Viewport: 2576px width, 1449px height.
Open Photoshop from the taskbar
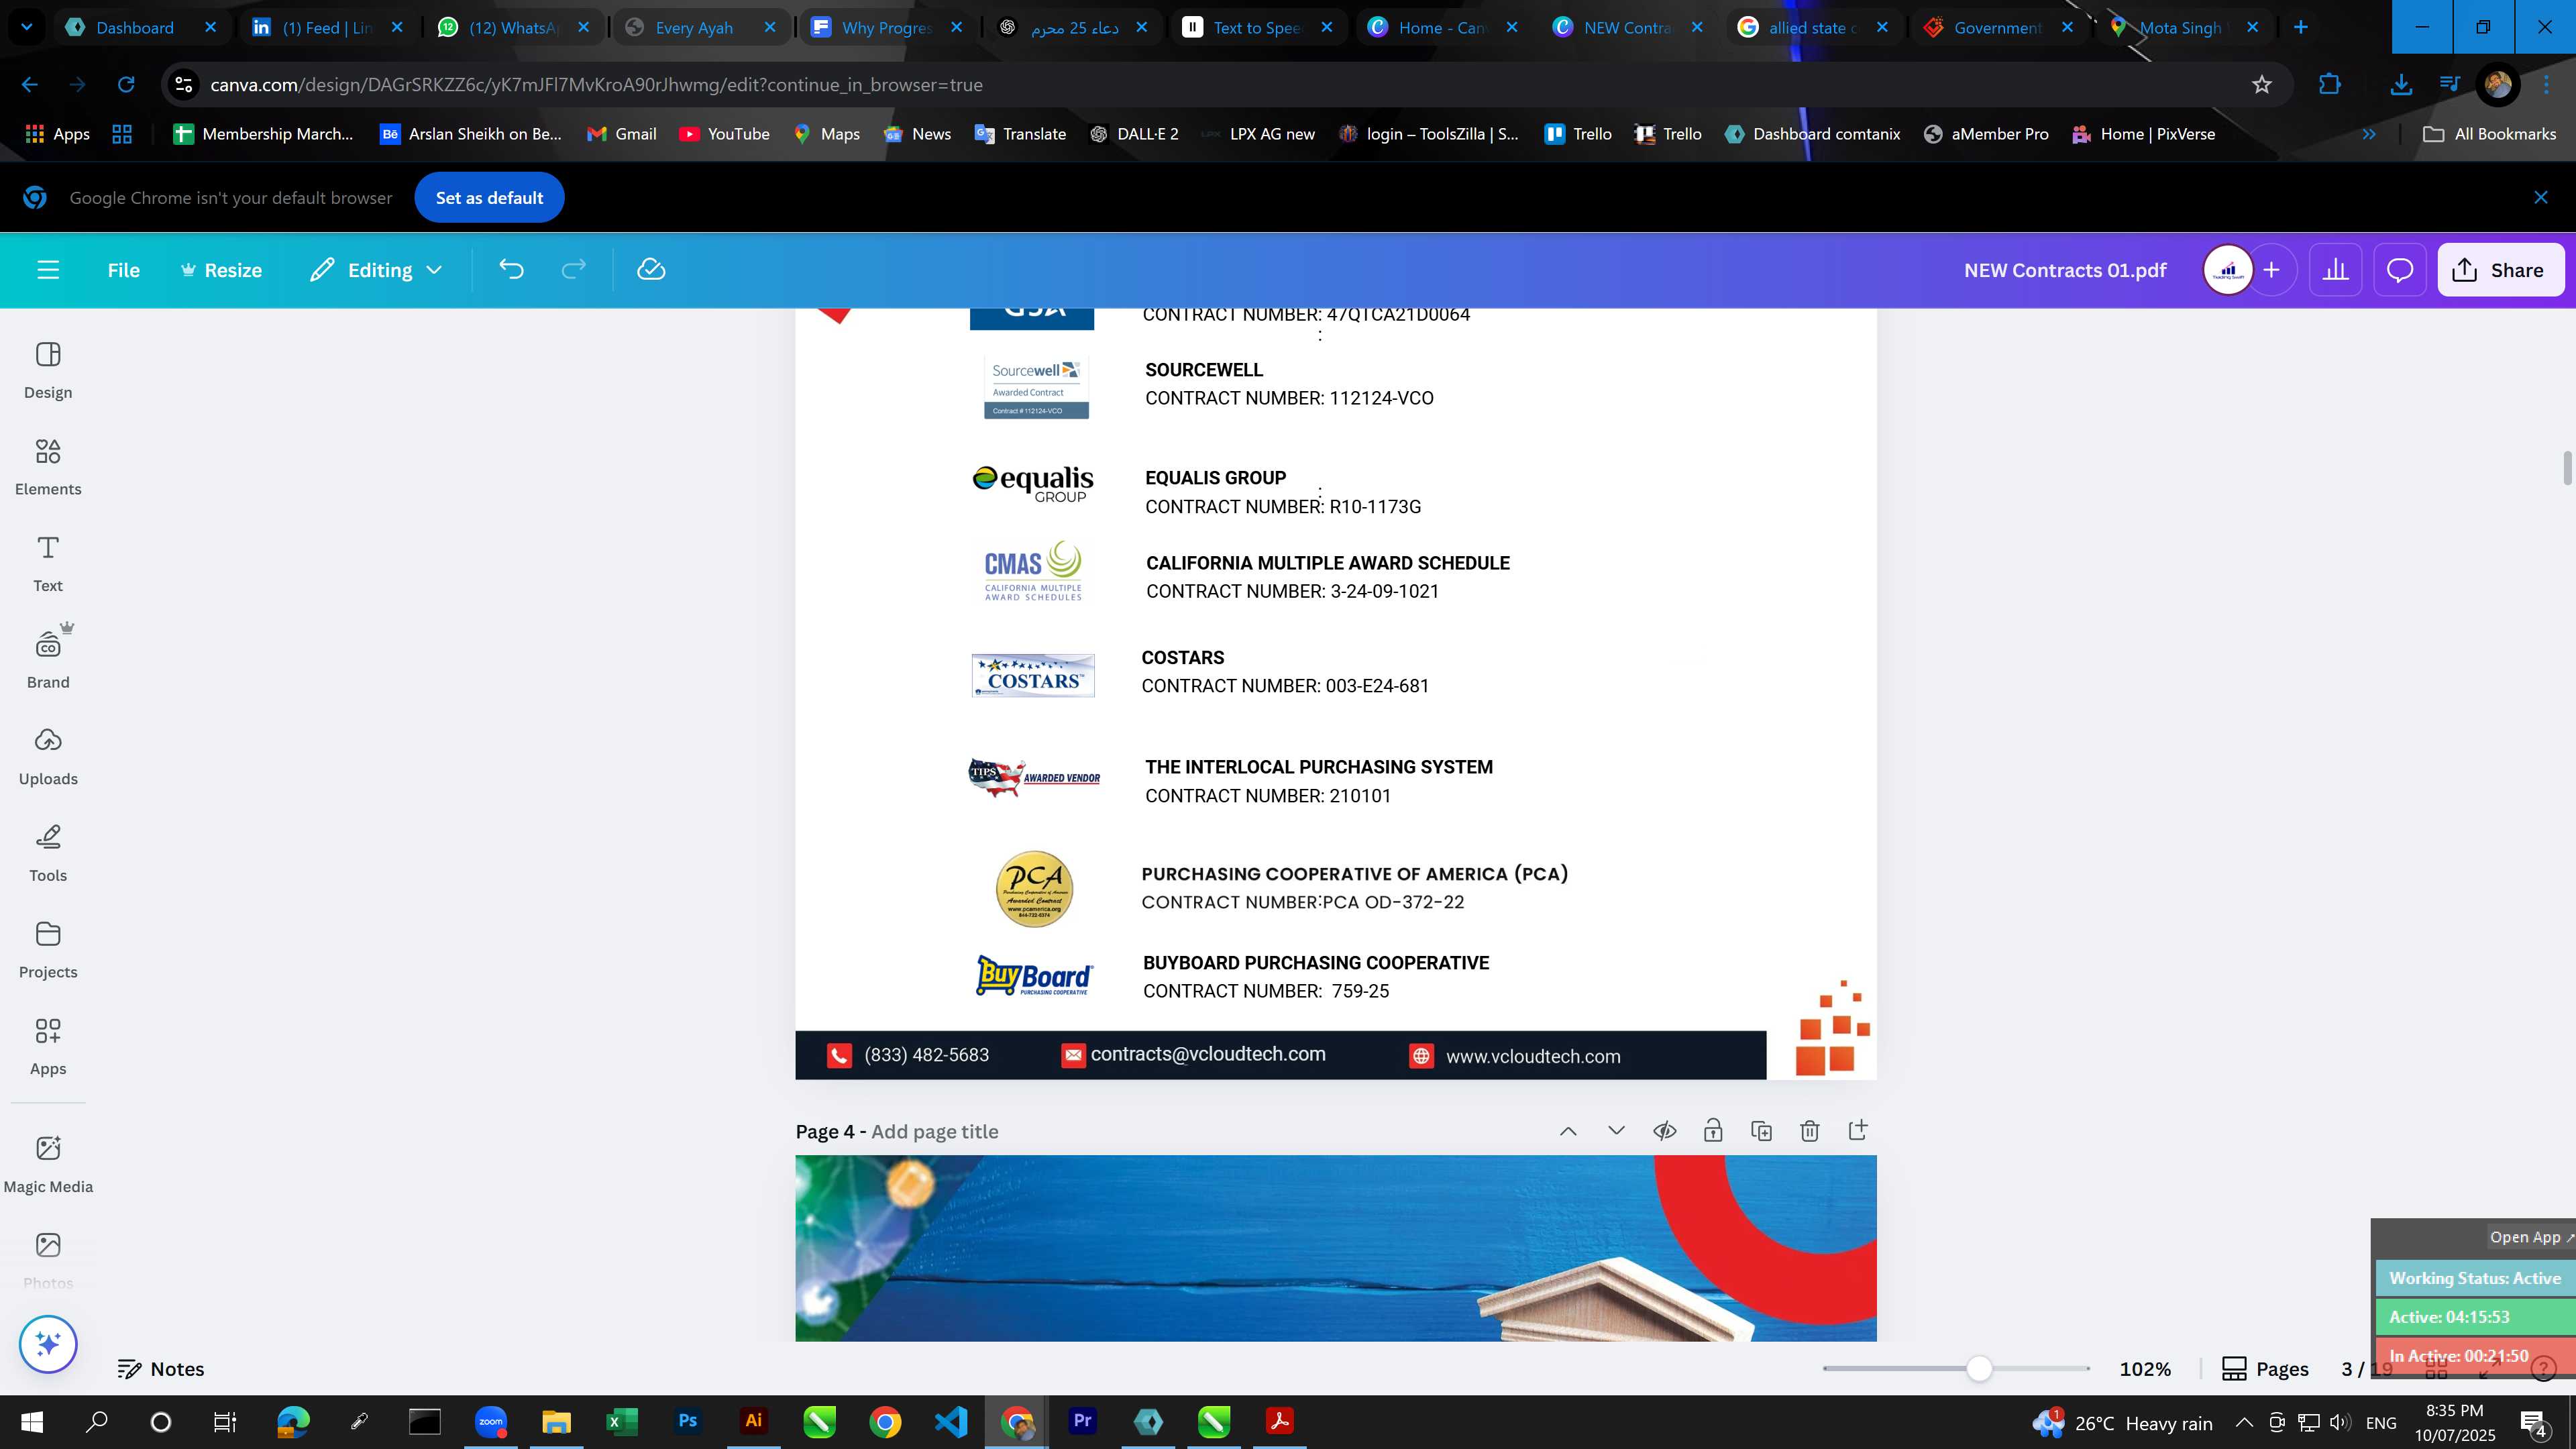pyautogui.click(x=688, y=1422)
